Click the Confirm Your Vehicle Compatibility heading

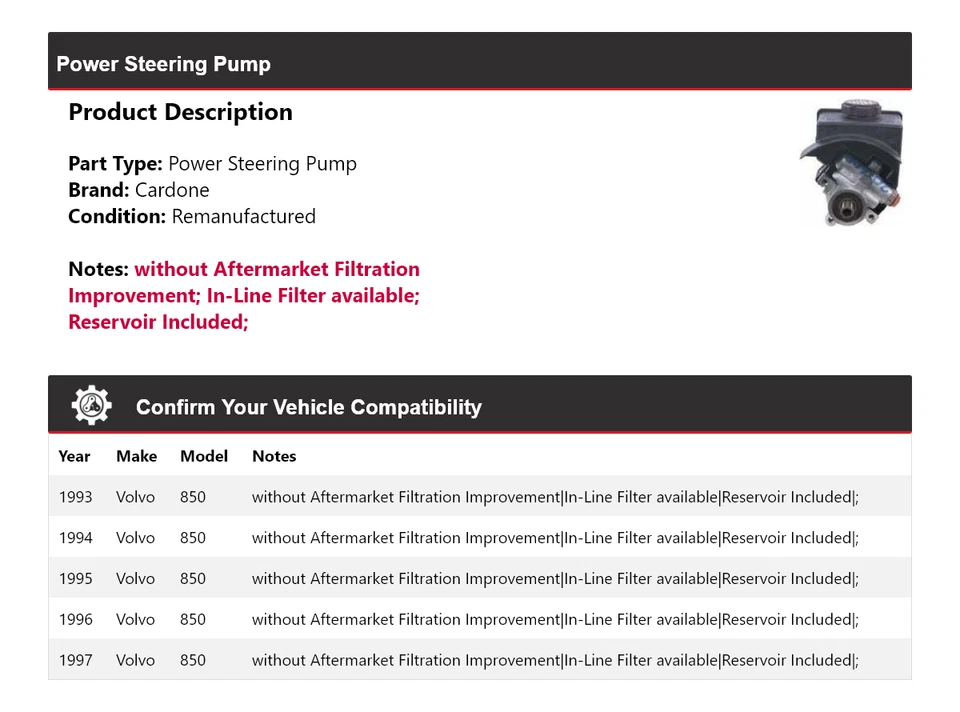[x=309, y=407]
